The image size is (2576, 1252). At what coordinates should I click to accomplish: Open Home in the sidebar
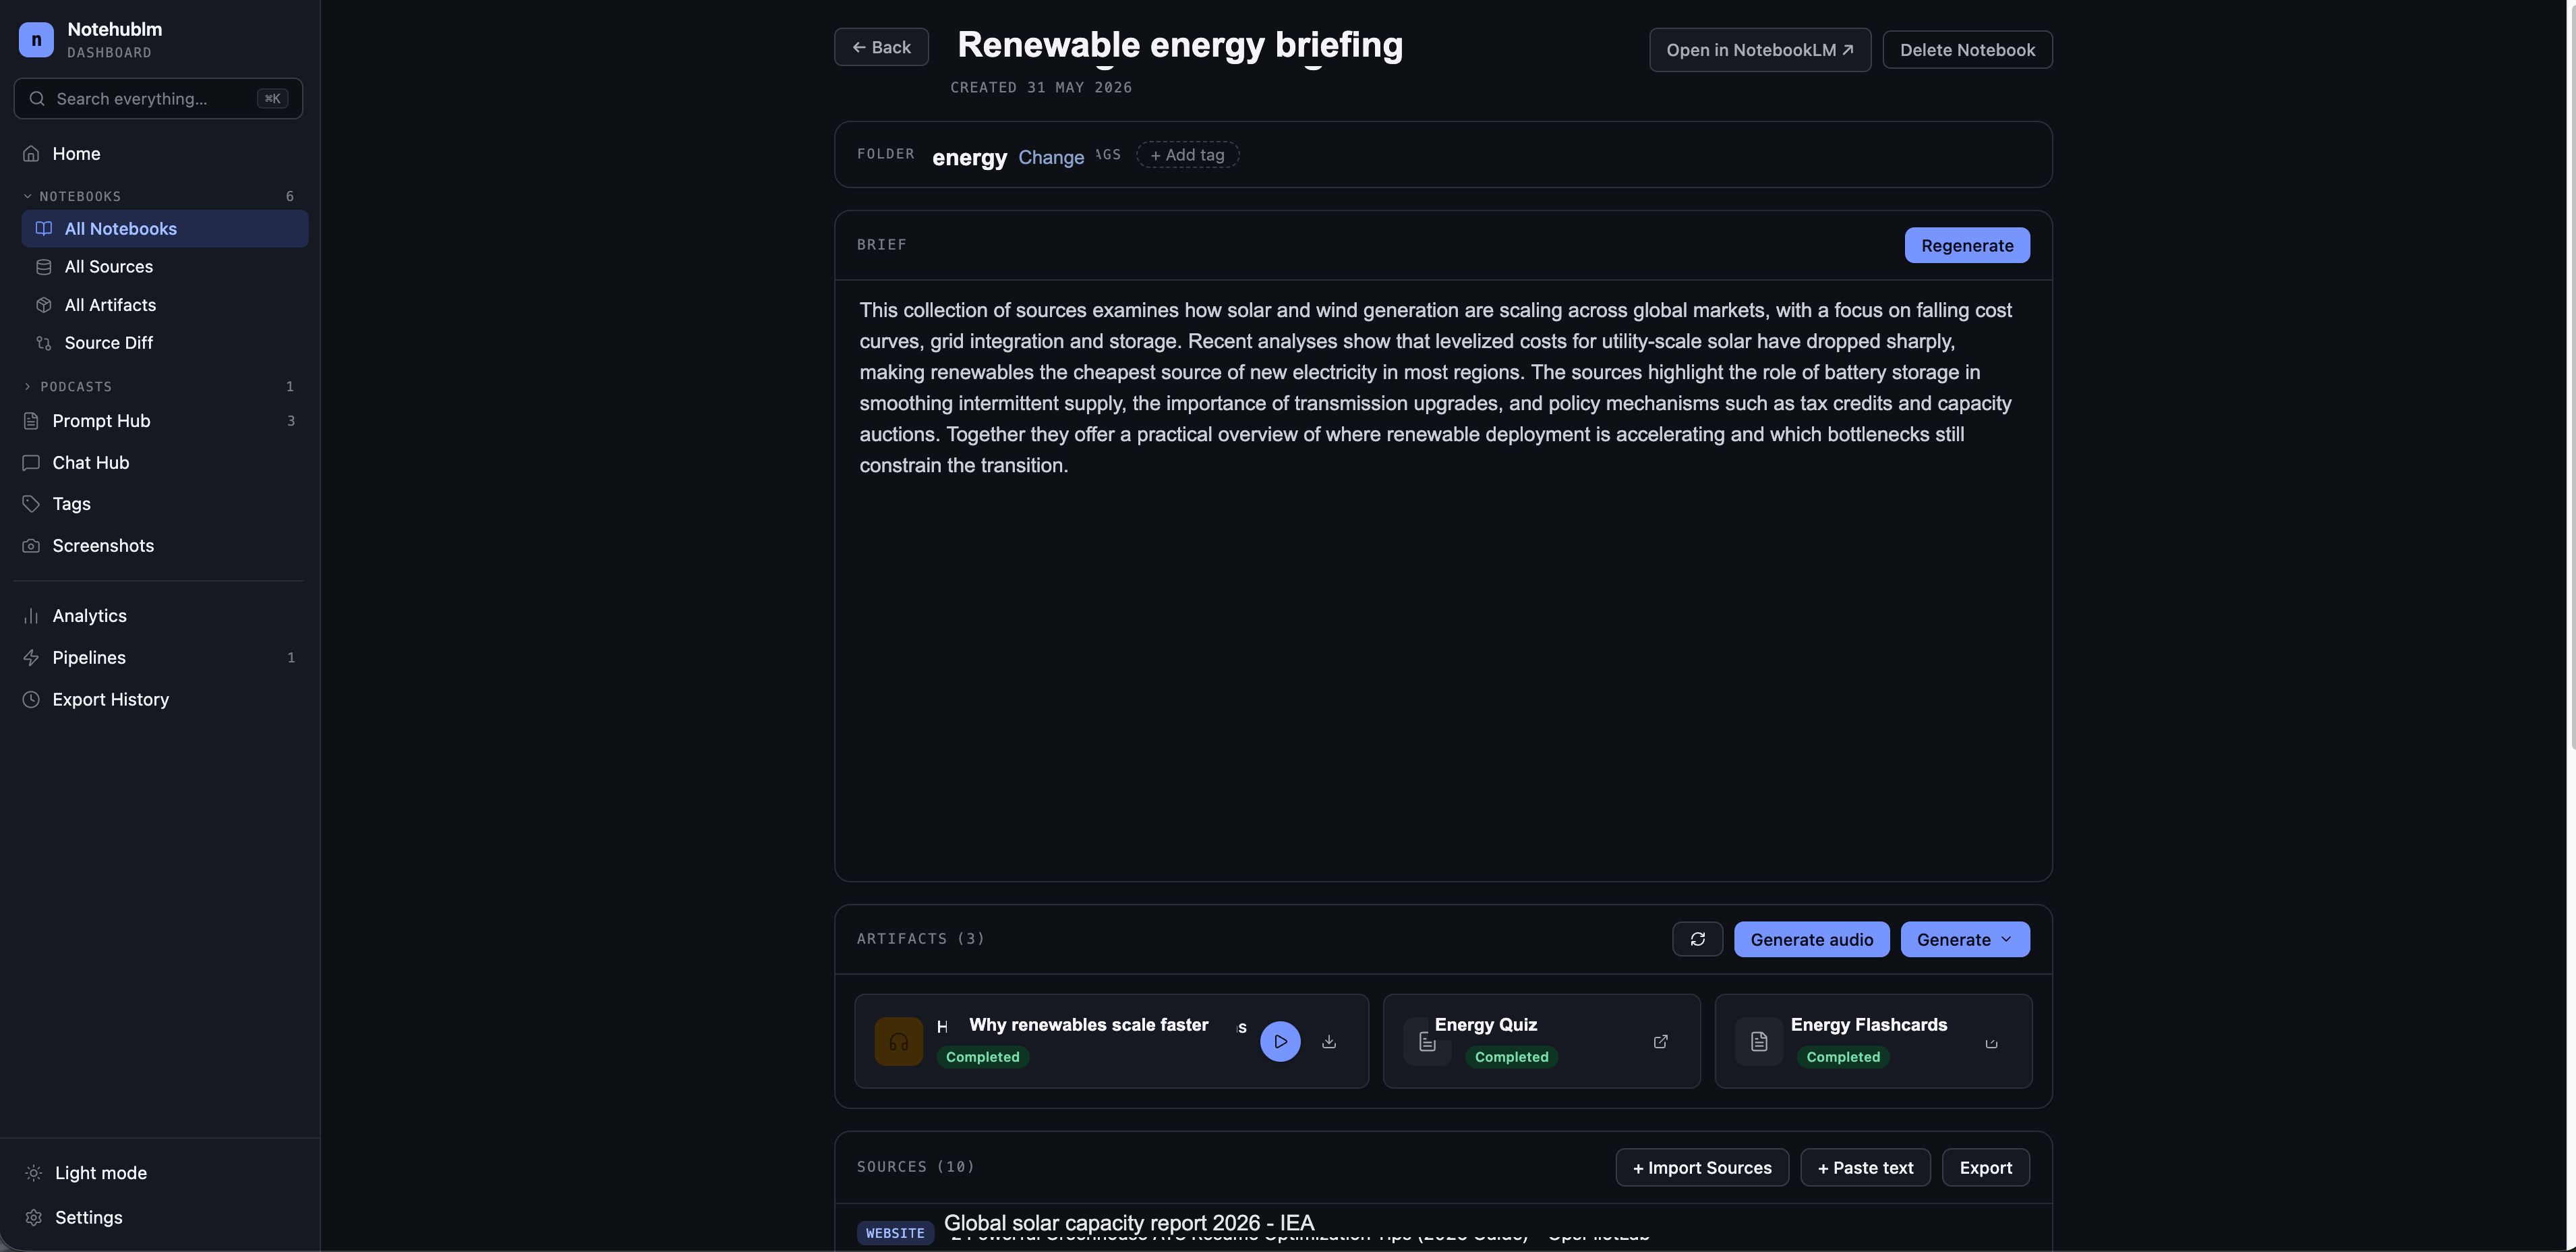click(160, 153)
